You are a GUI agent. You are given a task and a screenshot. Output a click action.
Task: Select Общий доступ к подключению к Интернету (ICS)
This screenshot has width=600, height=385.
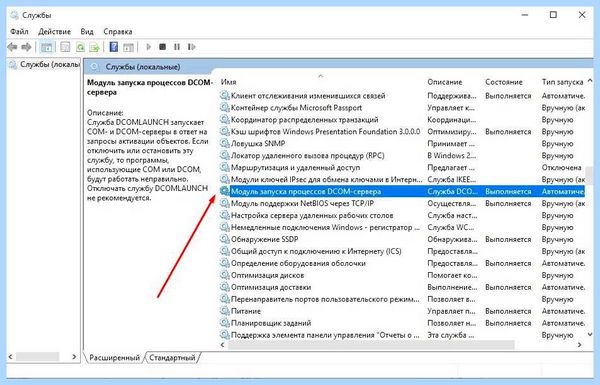tap(403, 251)
